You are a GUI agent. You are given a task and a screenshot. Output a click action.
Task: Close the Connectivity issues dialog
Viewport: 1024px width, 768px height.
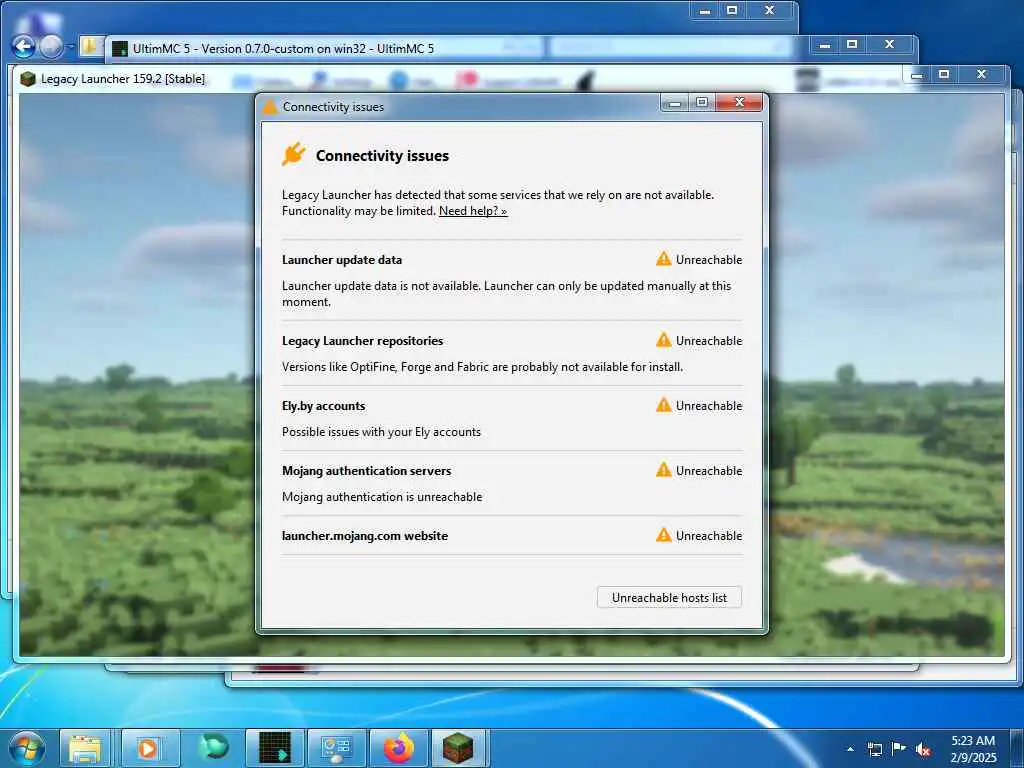(x=739, y=103)
